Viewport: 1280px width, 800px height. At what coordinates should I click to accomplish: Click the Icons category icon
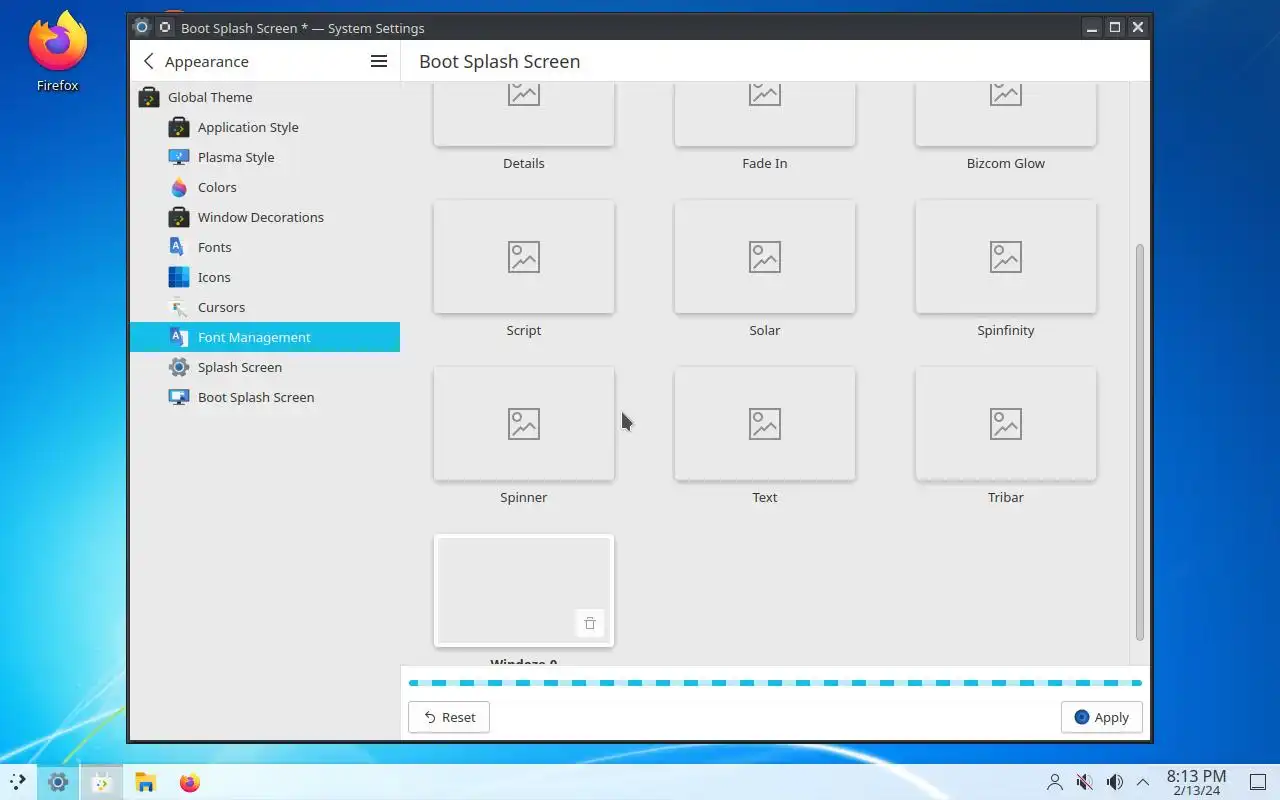(179, 277)
